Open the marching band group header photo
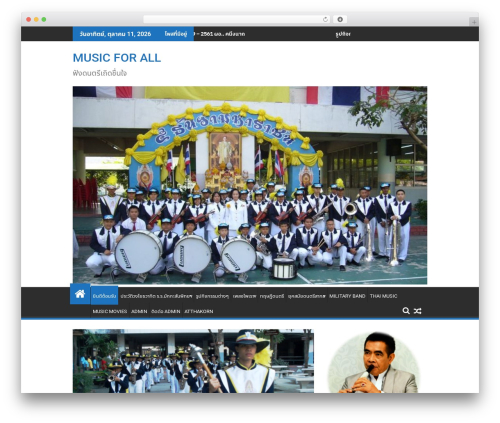 pyautogui.click(x=250, y=185)
